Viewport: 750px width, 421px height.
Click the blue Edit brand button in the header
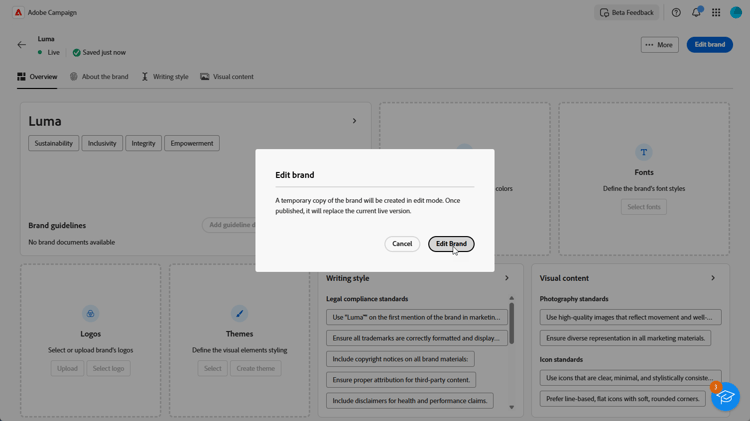[x=710, y=44]
